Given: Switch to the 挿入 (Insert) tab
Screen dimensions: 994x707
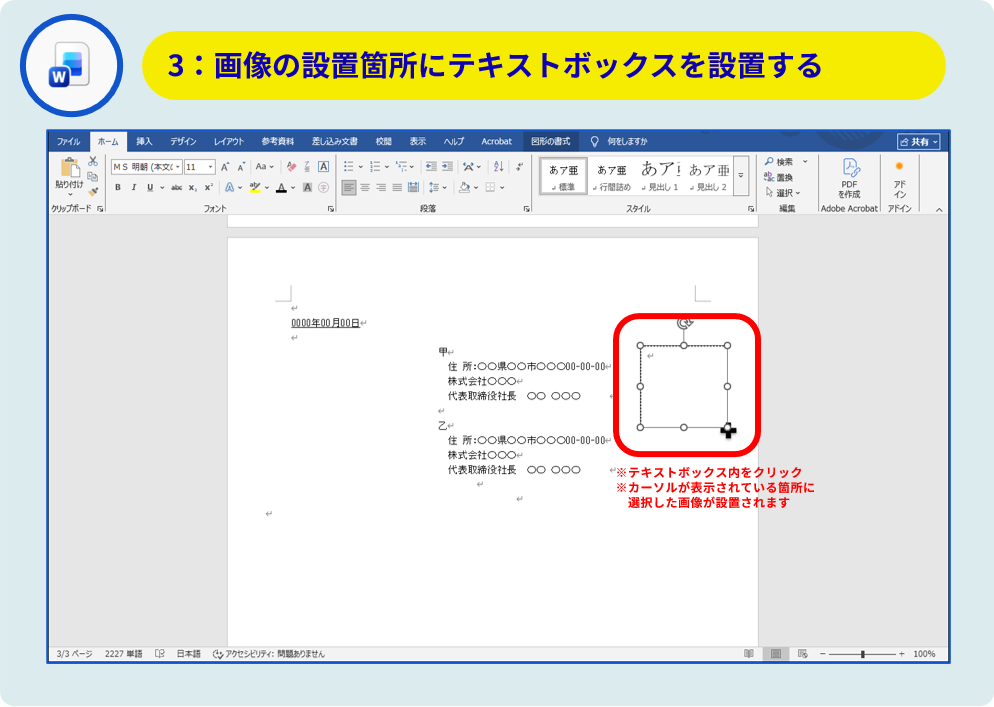Looking at the screenshot, I should point(144,142).
